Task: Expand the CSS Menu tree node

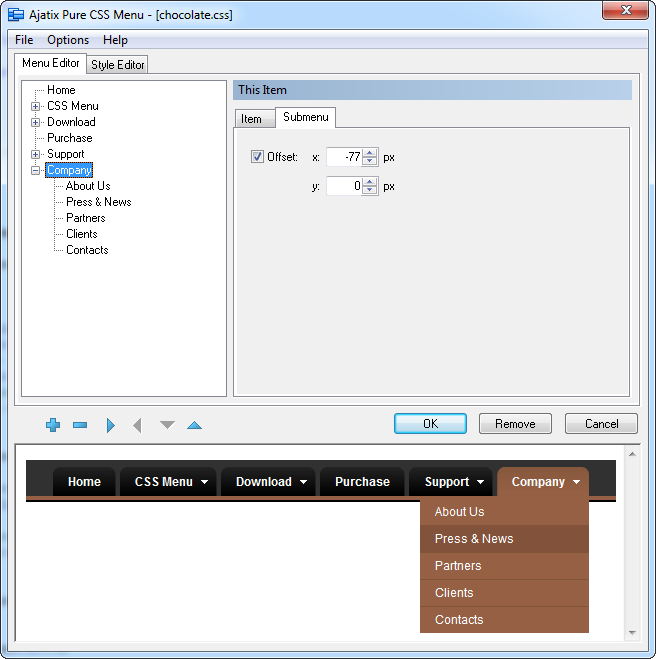Action: pyautogui.click(x=35, y=106)
